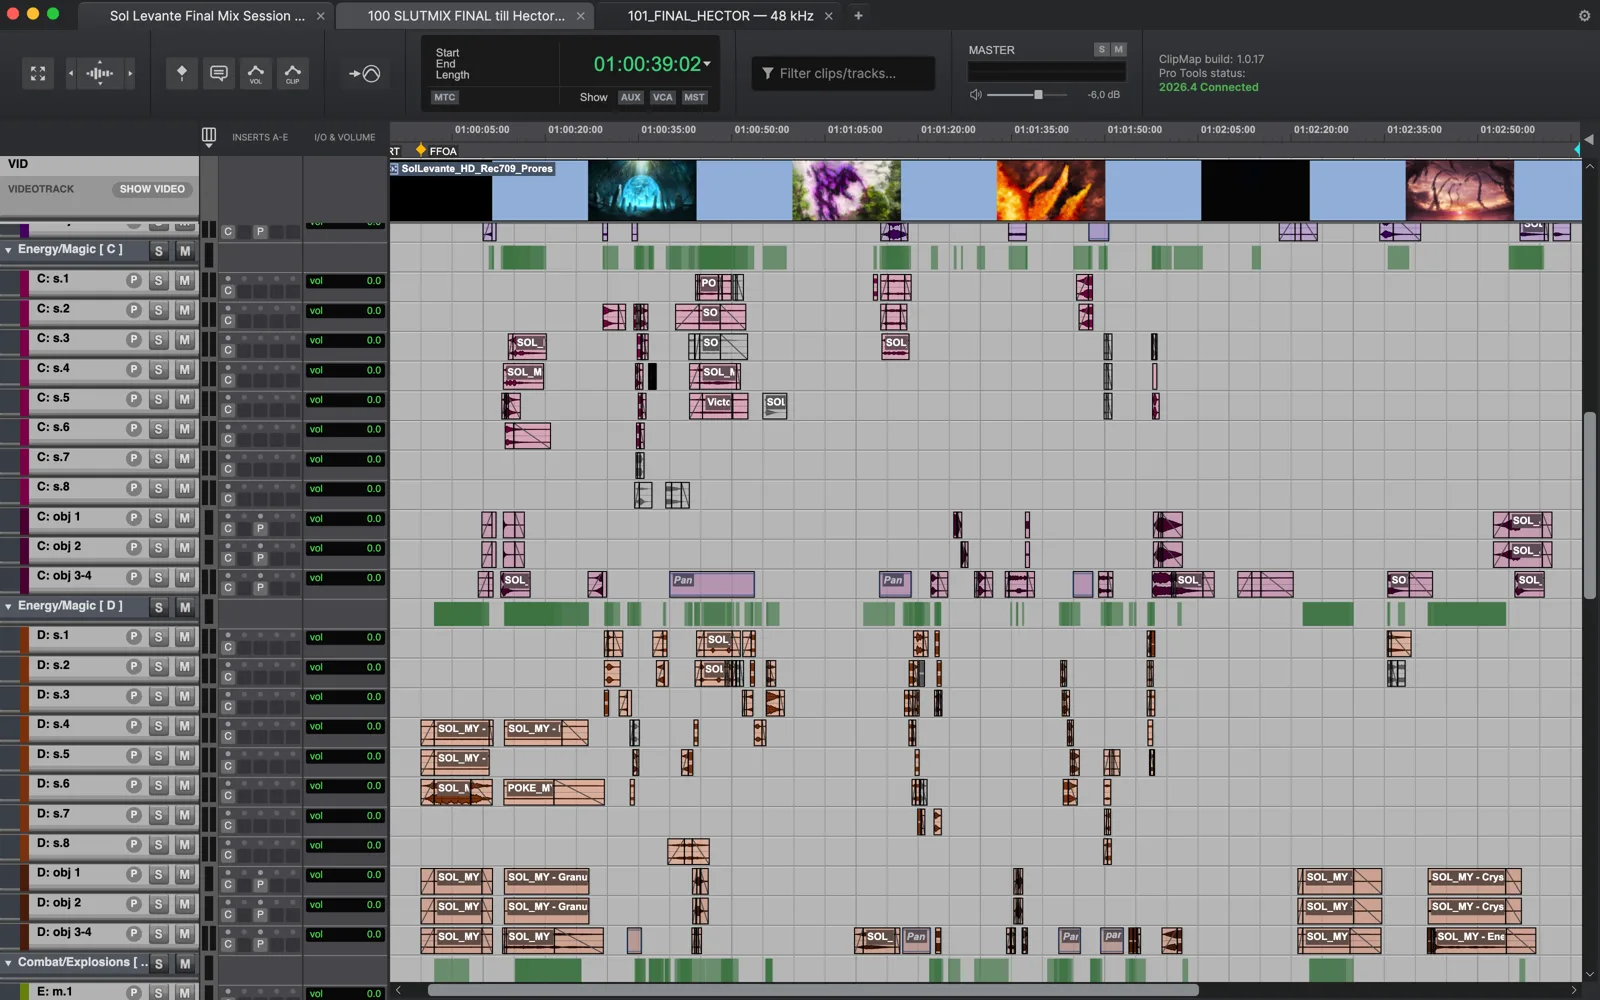Close the 100 SLUTMIX FINAL tab
The height and width of the screenshot is (1000, 1600).
(x=581, y=16)
